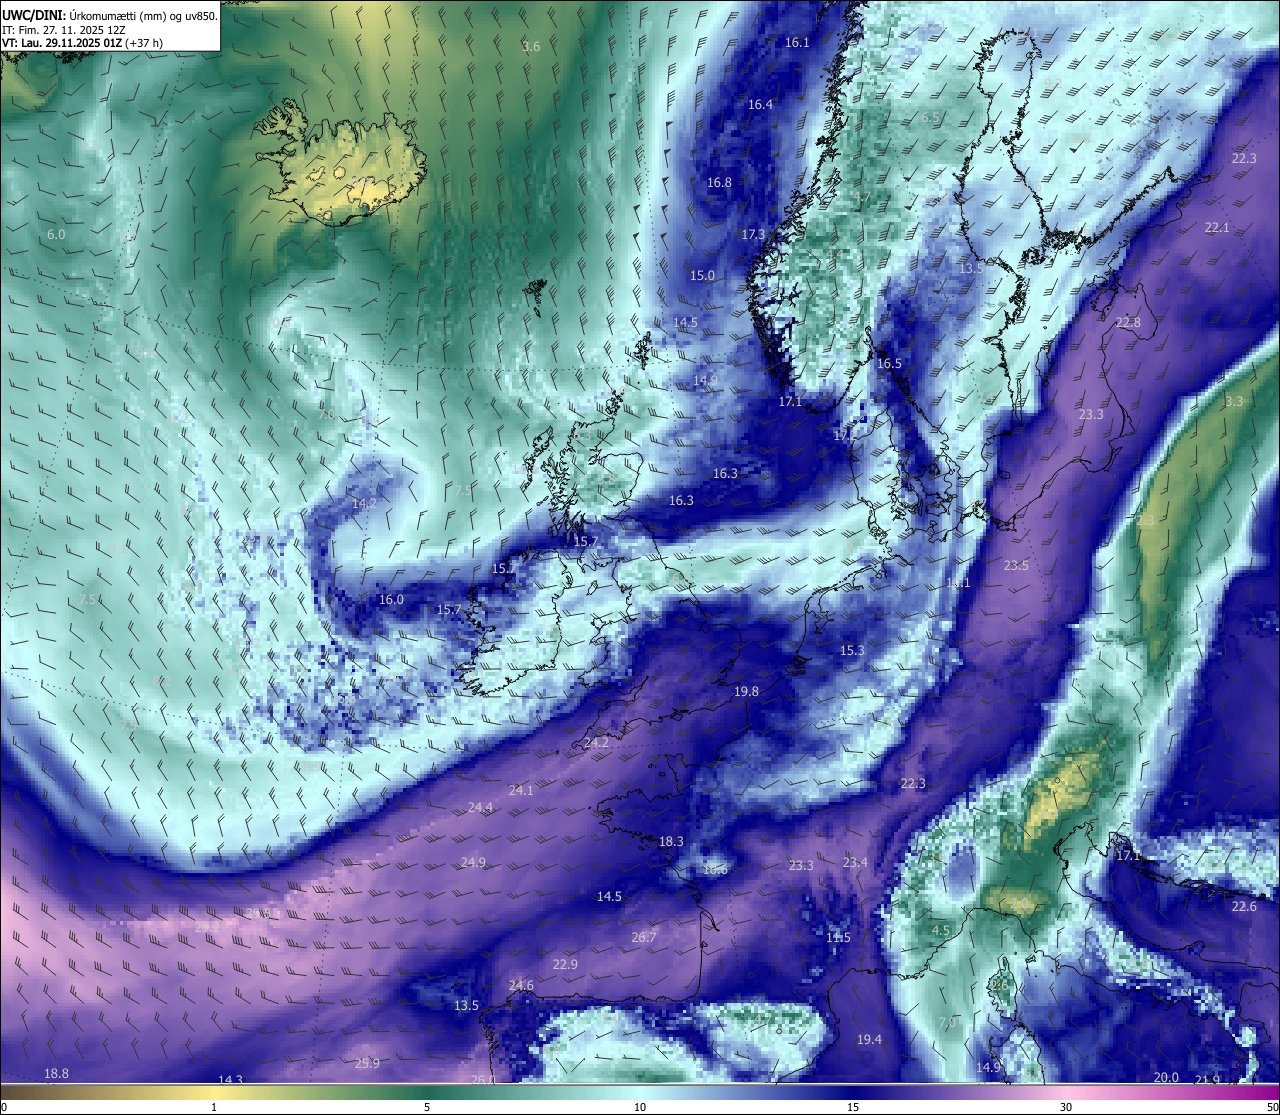Select the 19.4 value over the western Mediterranean
Image resolution: width=1280 pixels, height=1115 pixels.
click(x=869, y=1040)
